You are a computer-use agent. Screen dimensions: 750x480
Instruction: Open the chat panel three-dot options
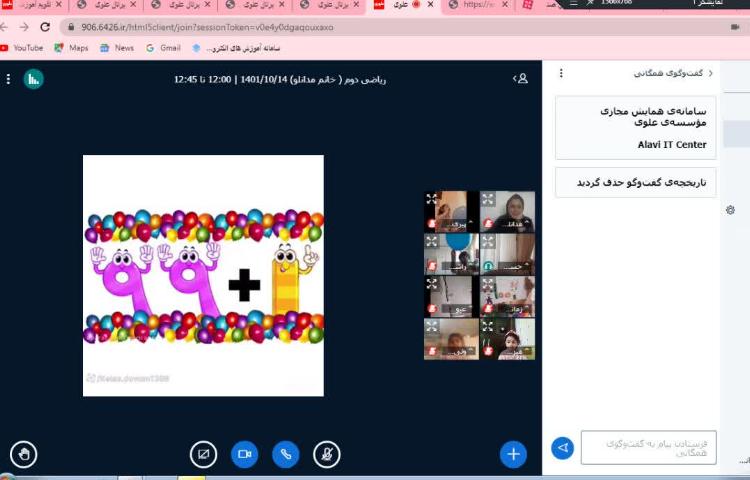point(561,73)
